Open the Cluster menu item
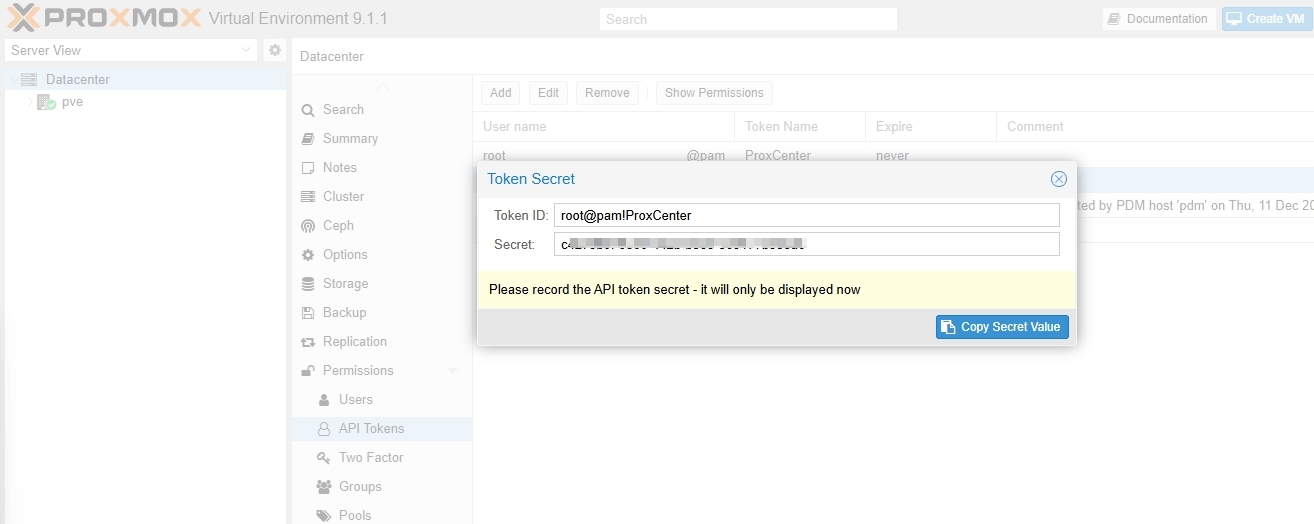 [x=343, y=197]
